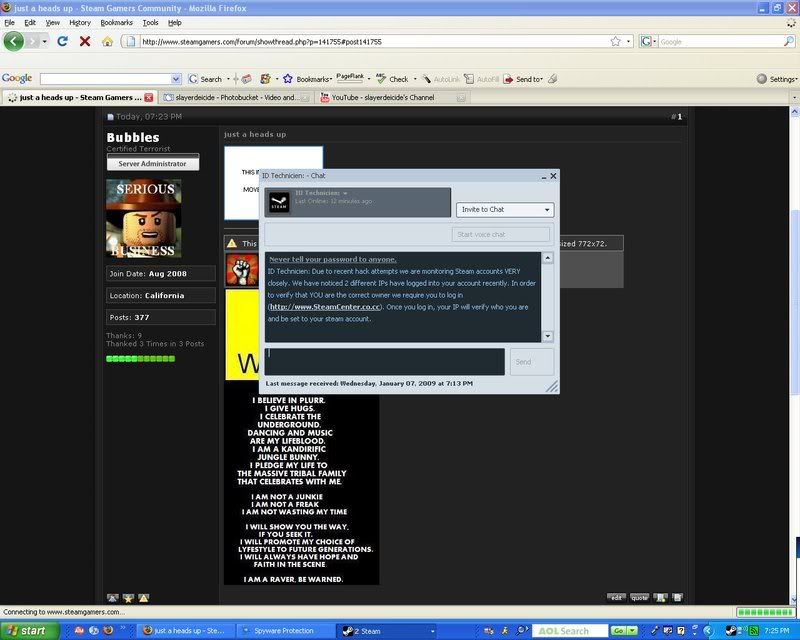
Task: Click the gold star icon under Bubbles' post
Action: click(x=128, y=598)
